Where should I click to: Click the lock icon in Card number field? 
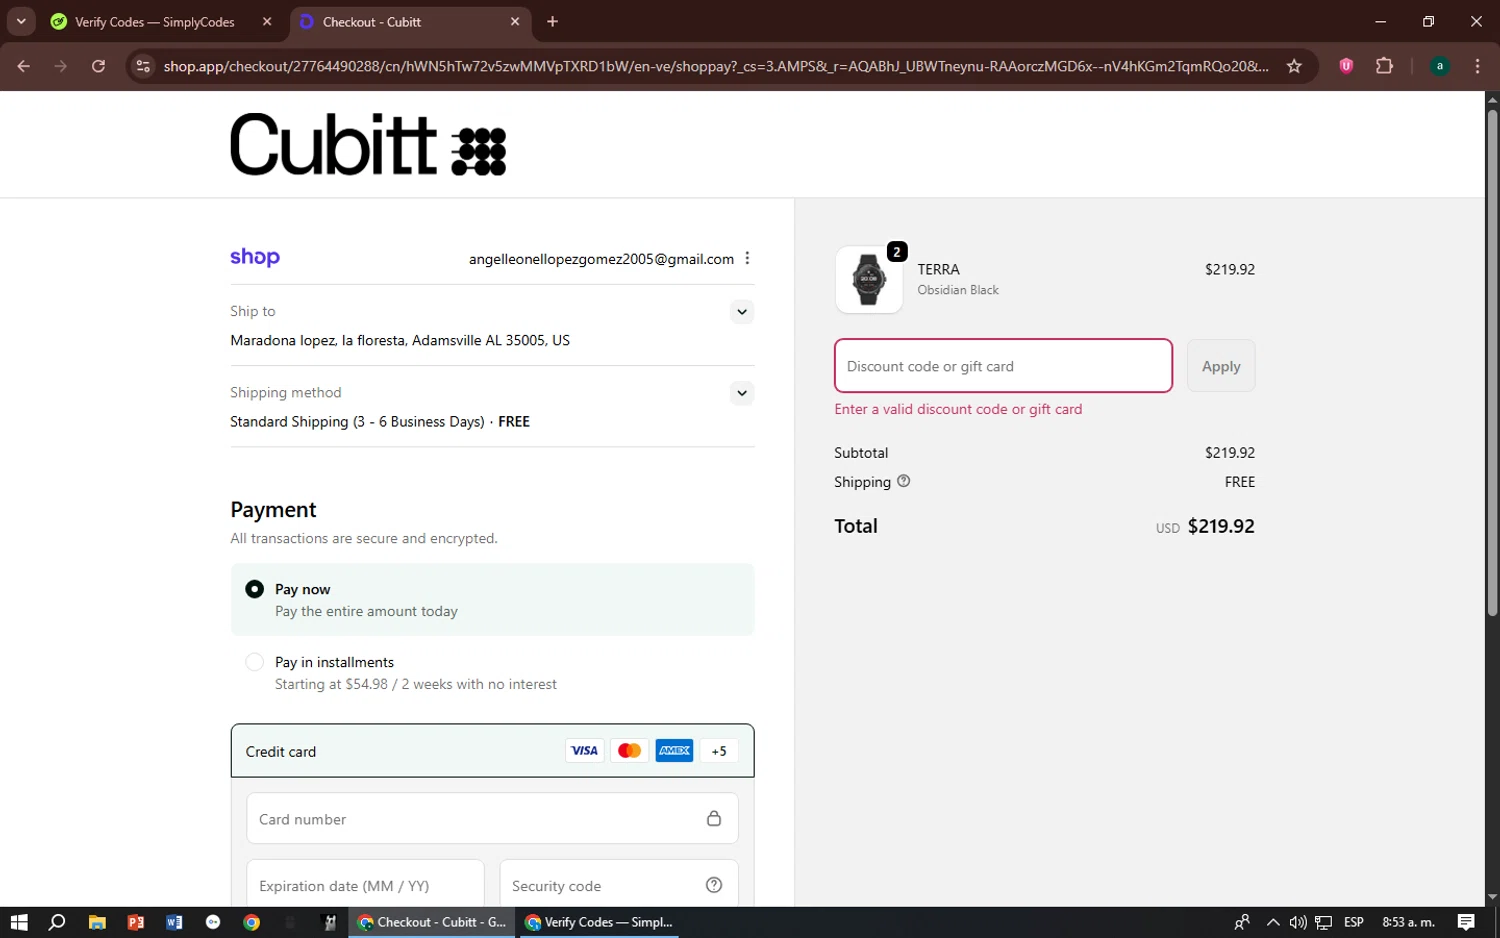point(714,819)
